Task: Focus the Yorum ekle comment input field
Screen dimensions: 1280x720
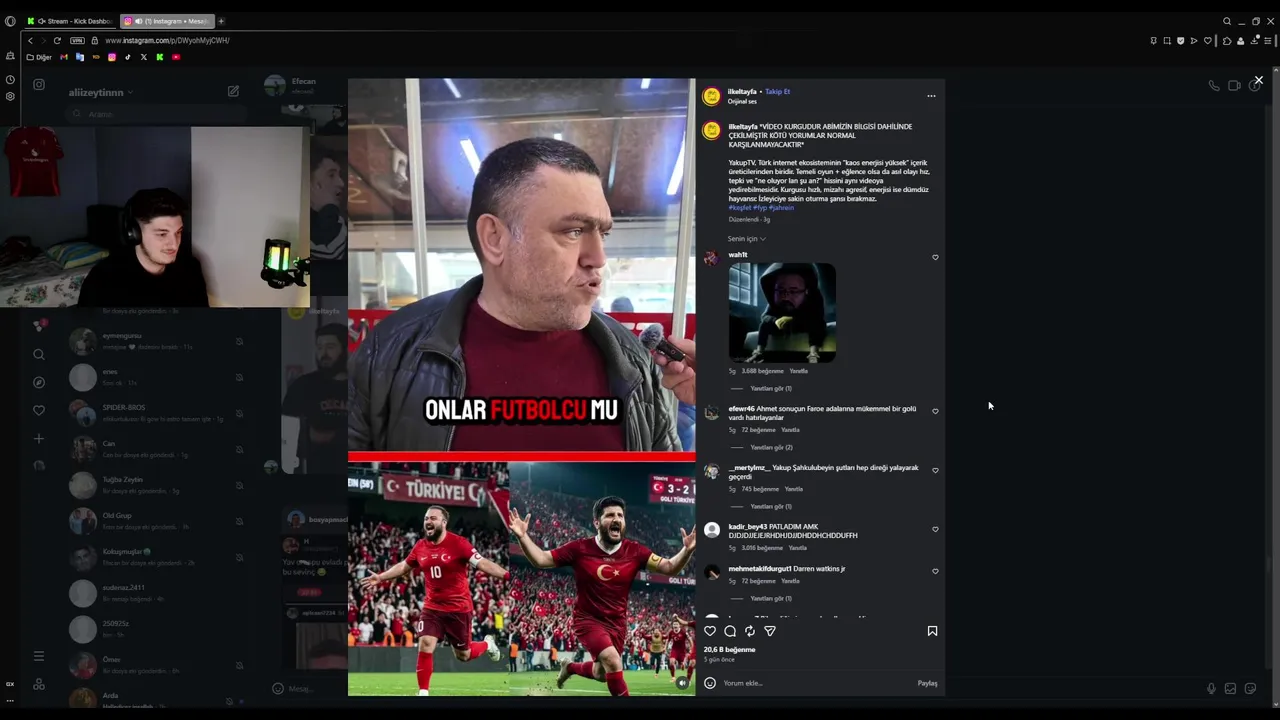Action: [815, 683]
